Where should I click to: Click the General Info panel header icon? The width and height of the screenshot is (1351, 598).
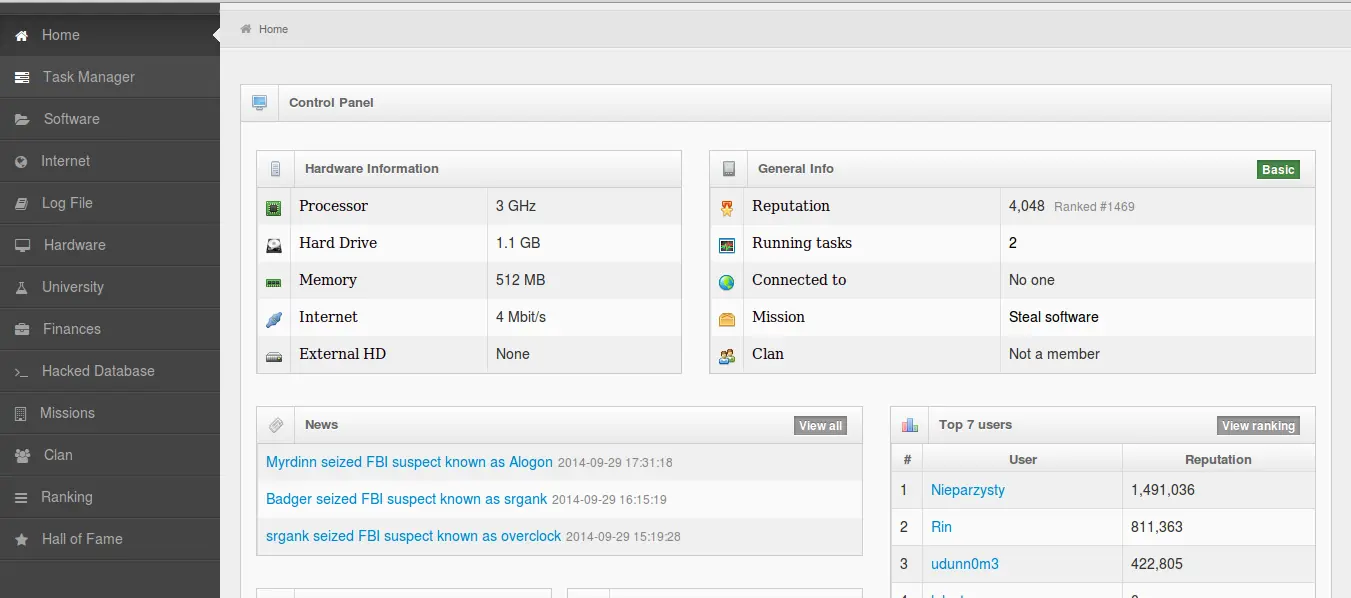coord(729,169)
